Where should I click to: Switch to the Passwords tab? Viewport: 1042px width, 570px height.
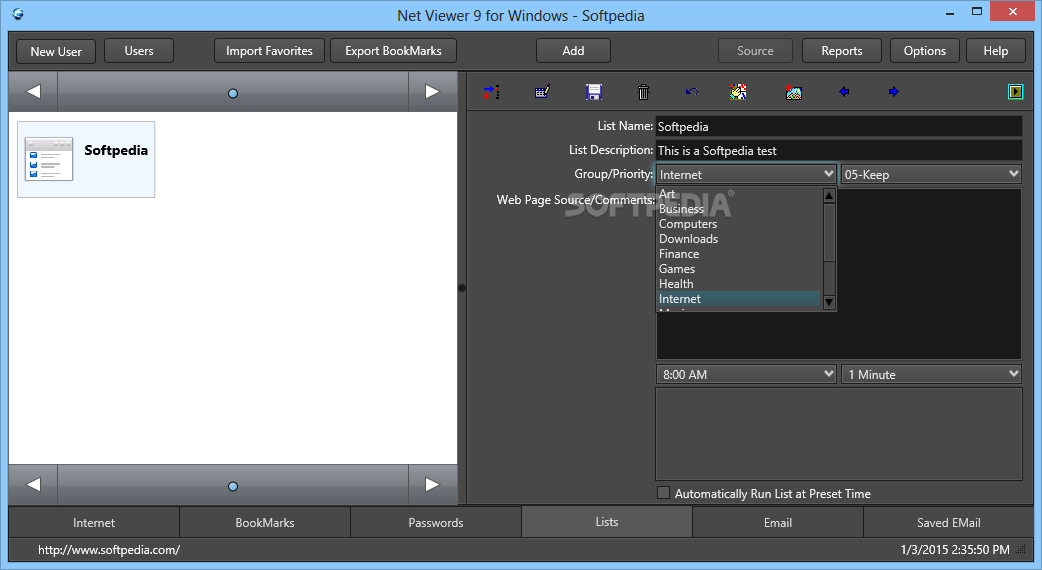[x=435, y=522]
